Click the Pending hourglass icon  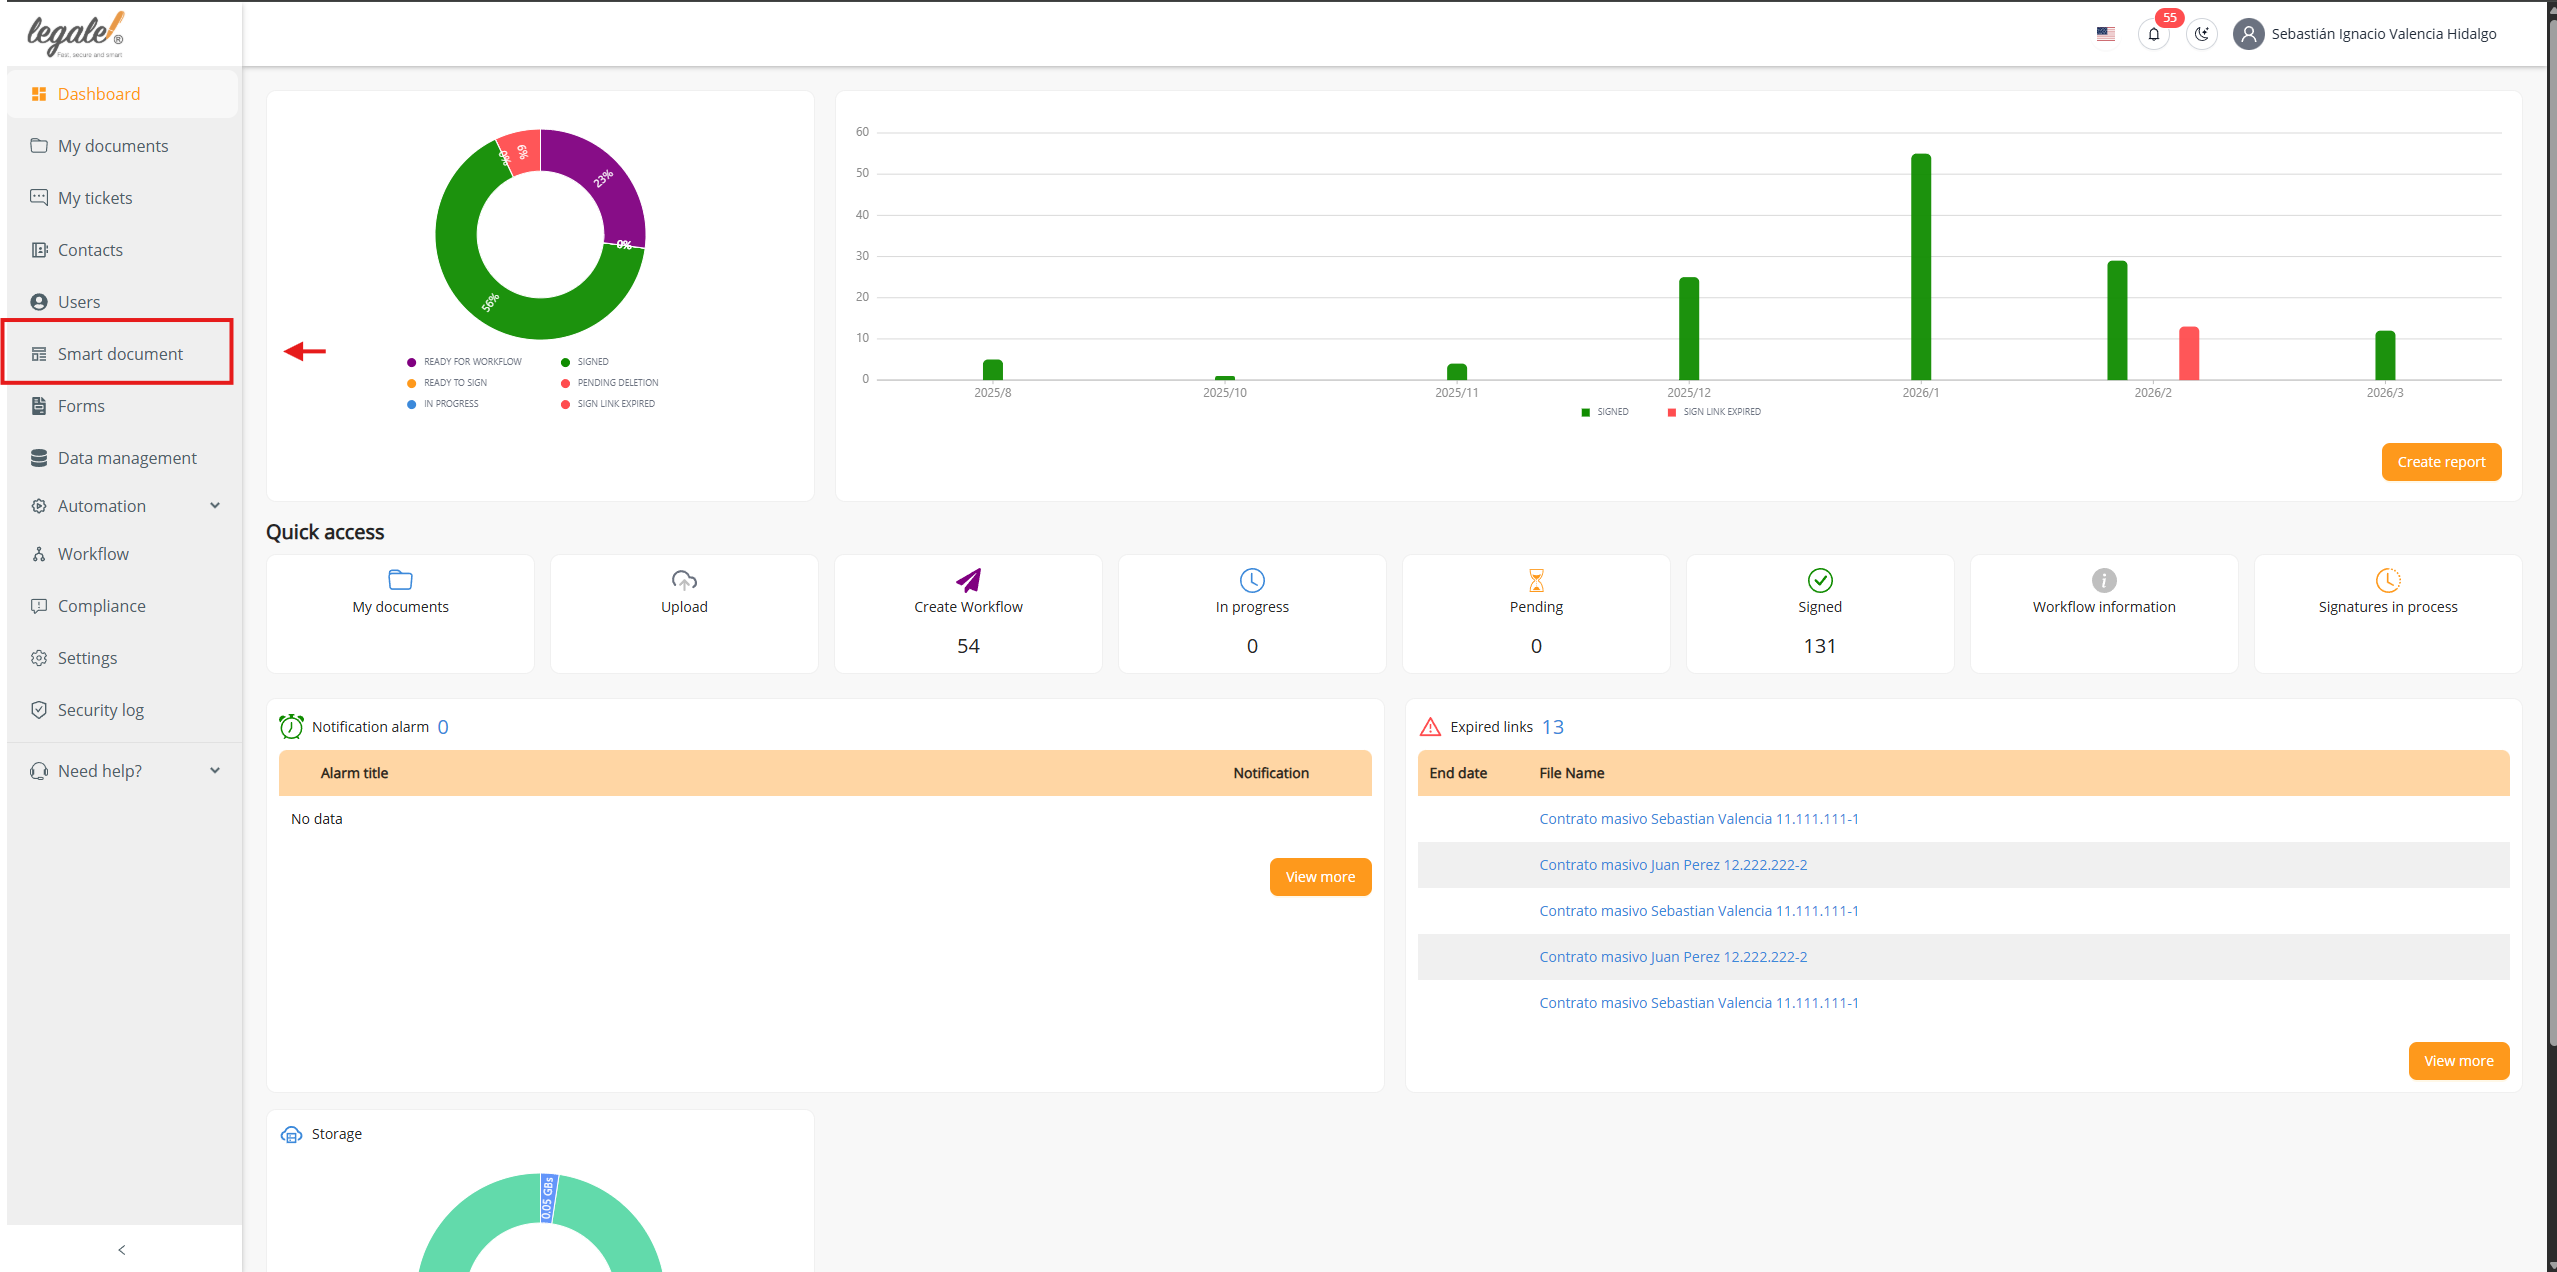[1536, 580]
